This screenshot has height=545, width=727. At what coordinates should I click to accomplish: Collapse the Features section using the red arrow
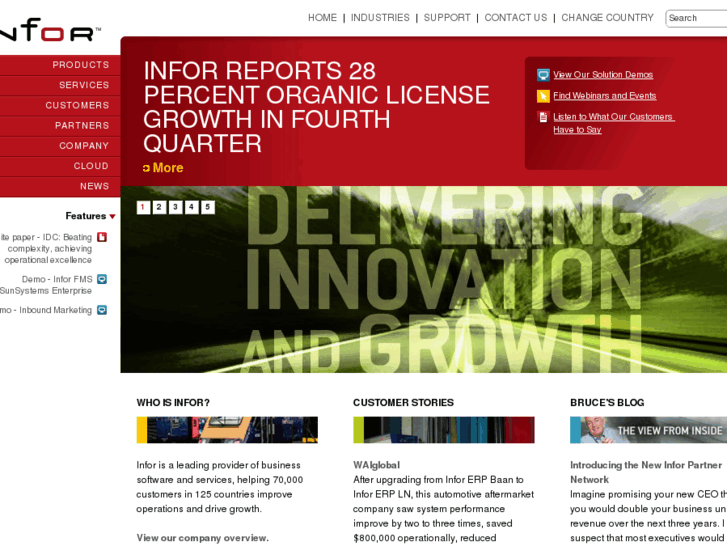112,216
